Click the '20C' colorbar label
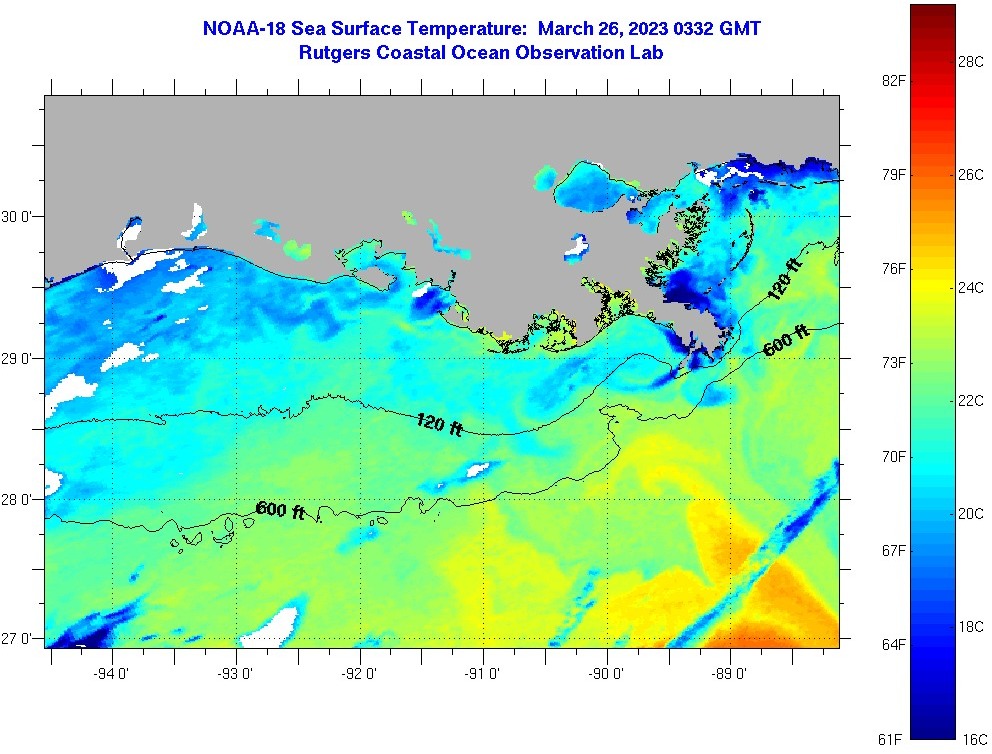 [x=970, y=514]
